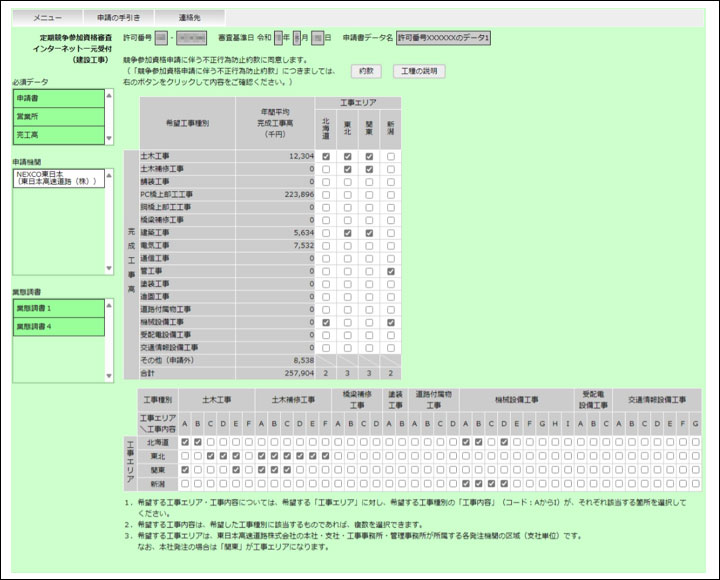Click the その他 amount 8,538
Viewport: 720px width, 580px height.
tap(304, 360)
